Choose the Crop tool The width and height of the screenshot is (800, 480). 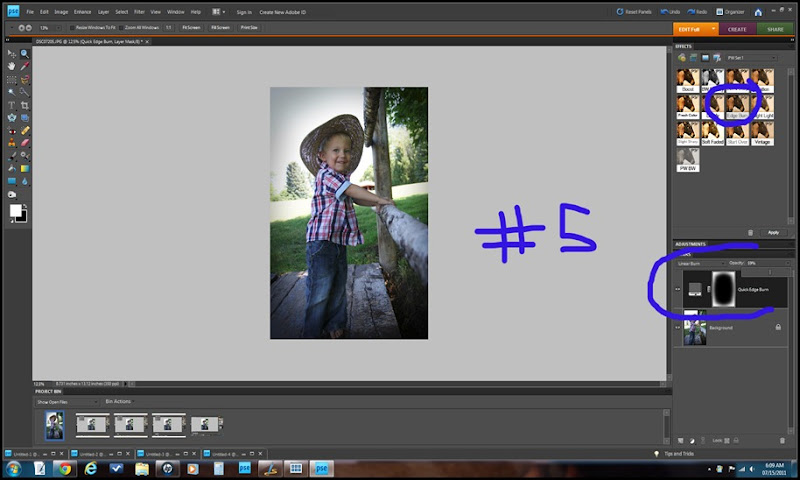(x=24, y=104)
